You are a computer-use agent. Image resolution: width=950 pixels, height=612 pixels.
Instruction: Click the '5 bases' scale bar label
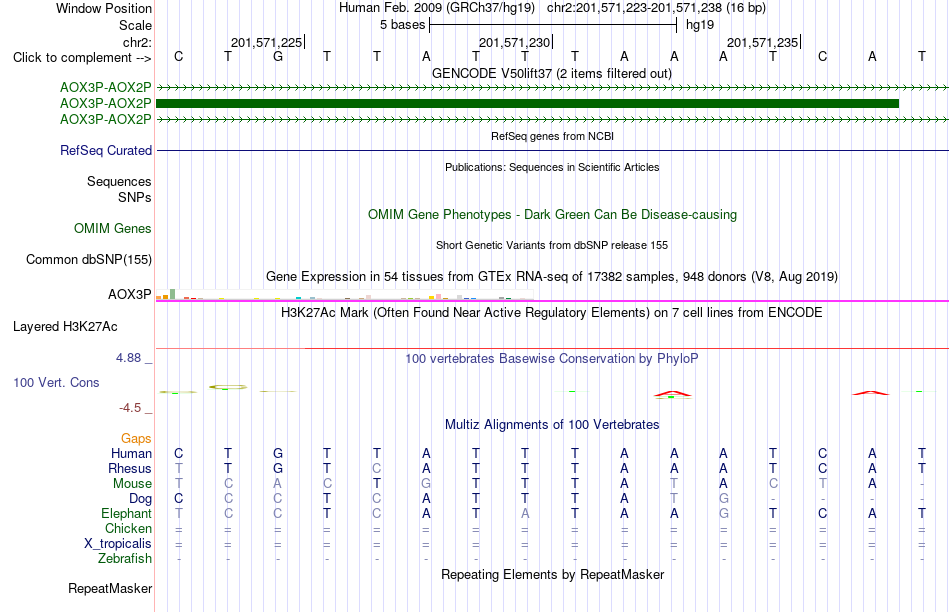pos(402,25)
